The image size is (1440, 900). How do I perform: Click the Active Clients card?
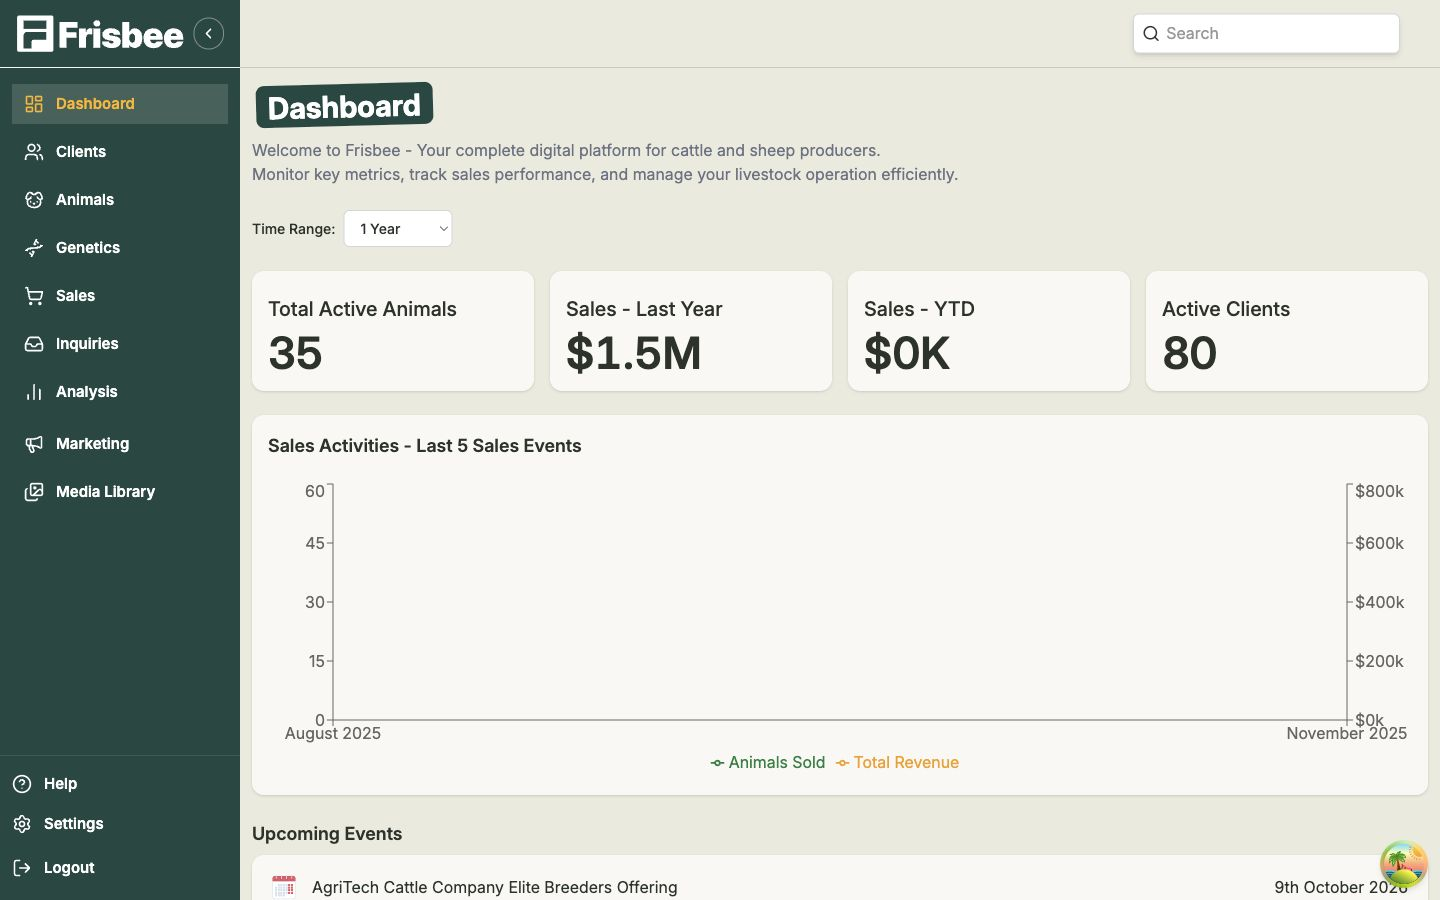coord(1287,331)
